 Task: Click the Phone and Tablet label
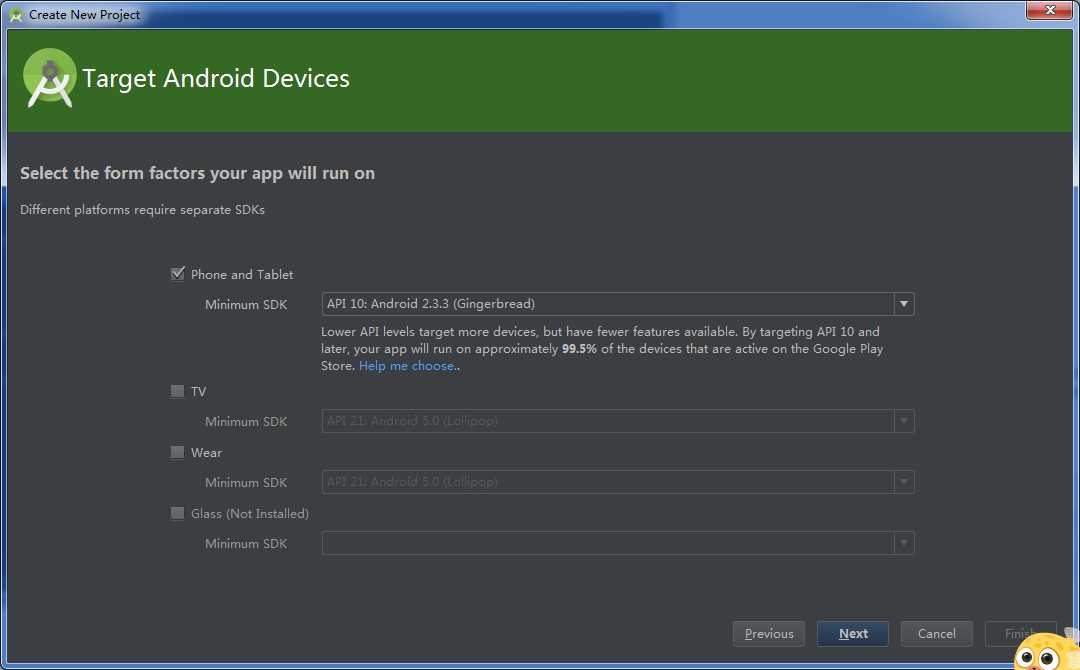(242, 275)
